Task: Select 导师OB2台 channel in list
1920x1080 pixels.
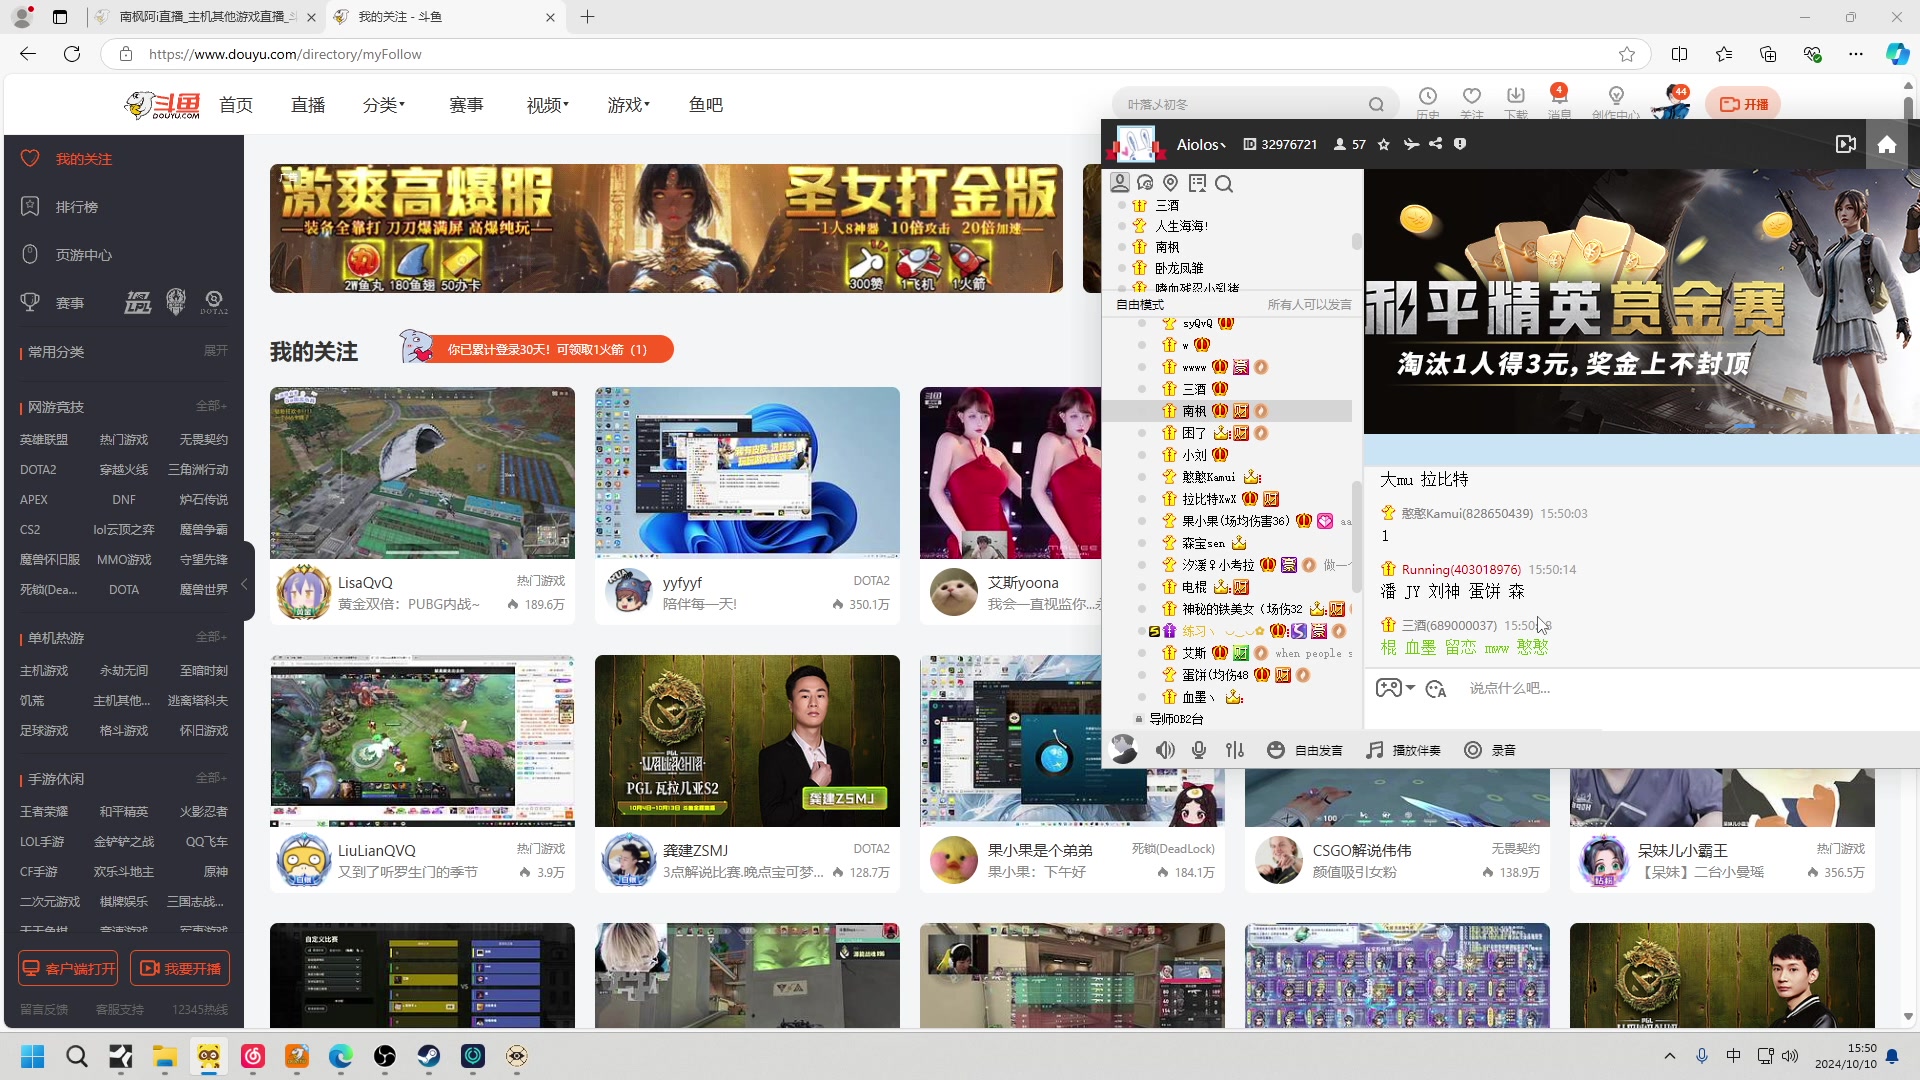Action: (x=1175, y=719)
